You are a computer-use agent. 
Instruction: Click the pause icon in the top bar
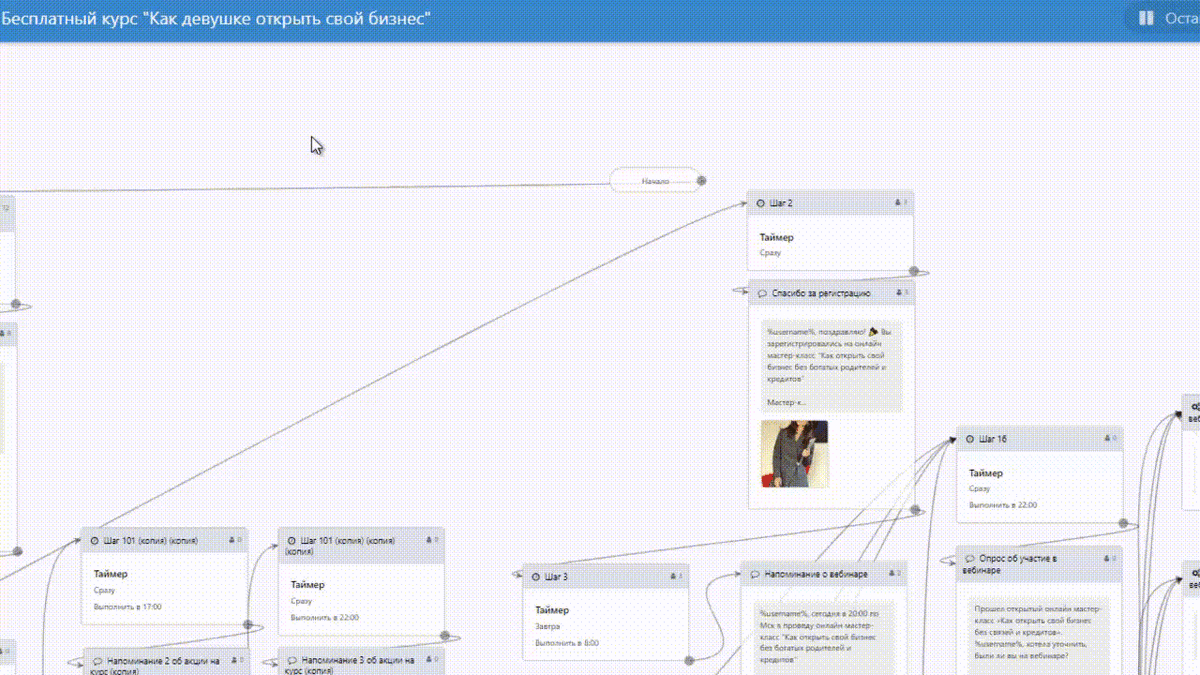click(x=1146, y=18)
